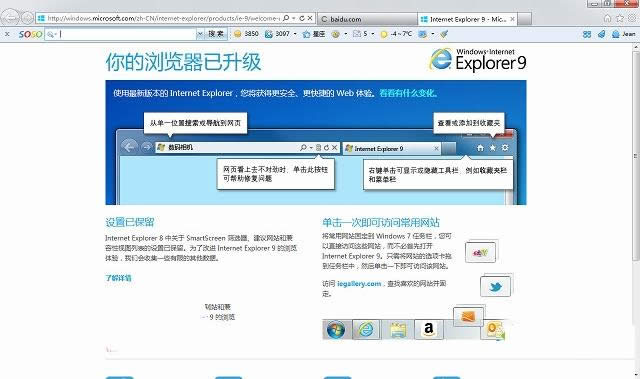Viewport: 642px width, 379px height.
Task: Stop loading with the address bar X icon
Action: pyautogui.click(x=310, y=18)
